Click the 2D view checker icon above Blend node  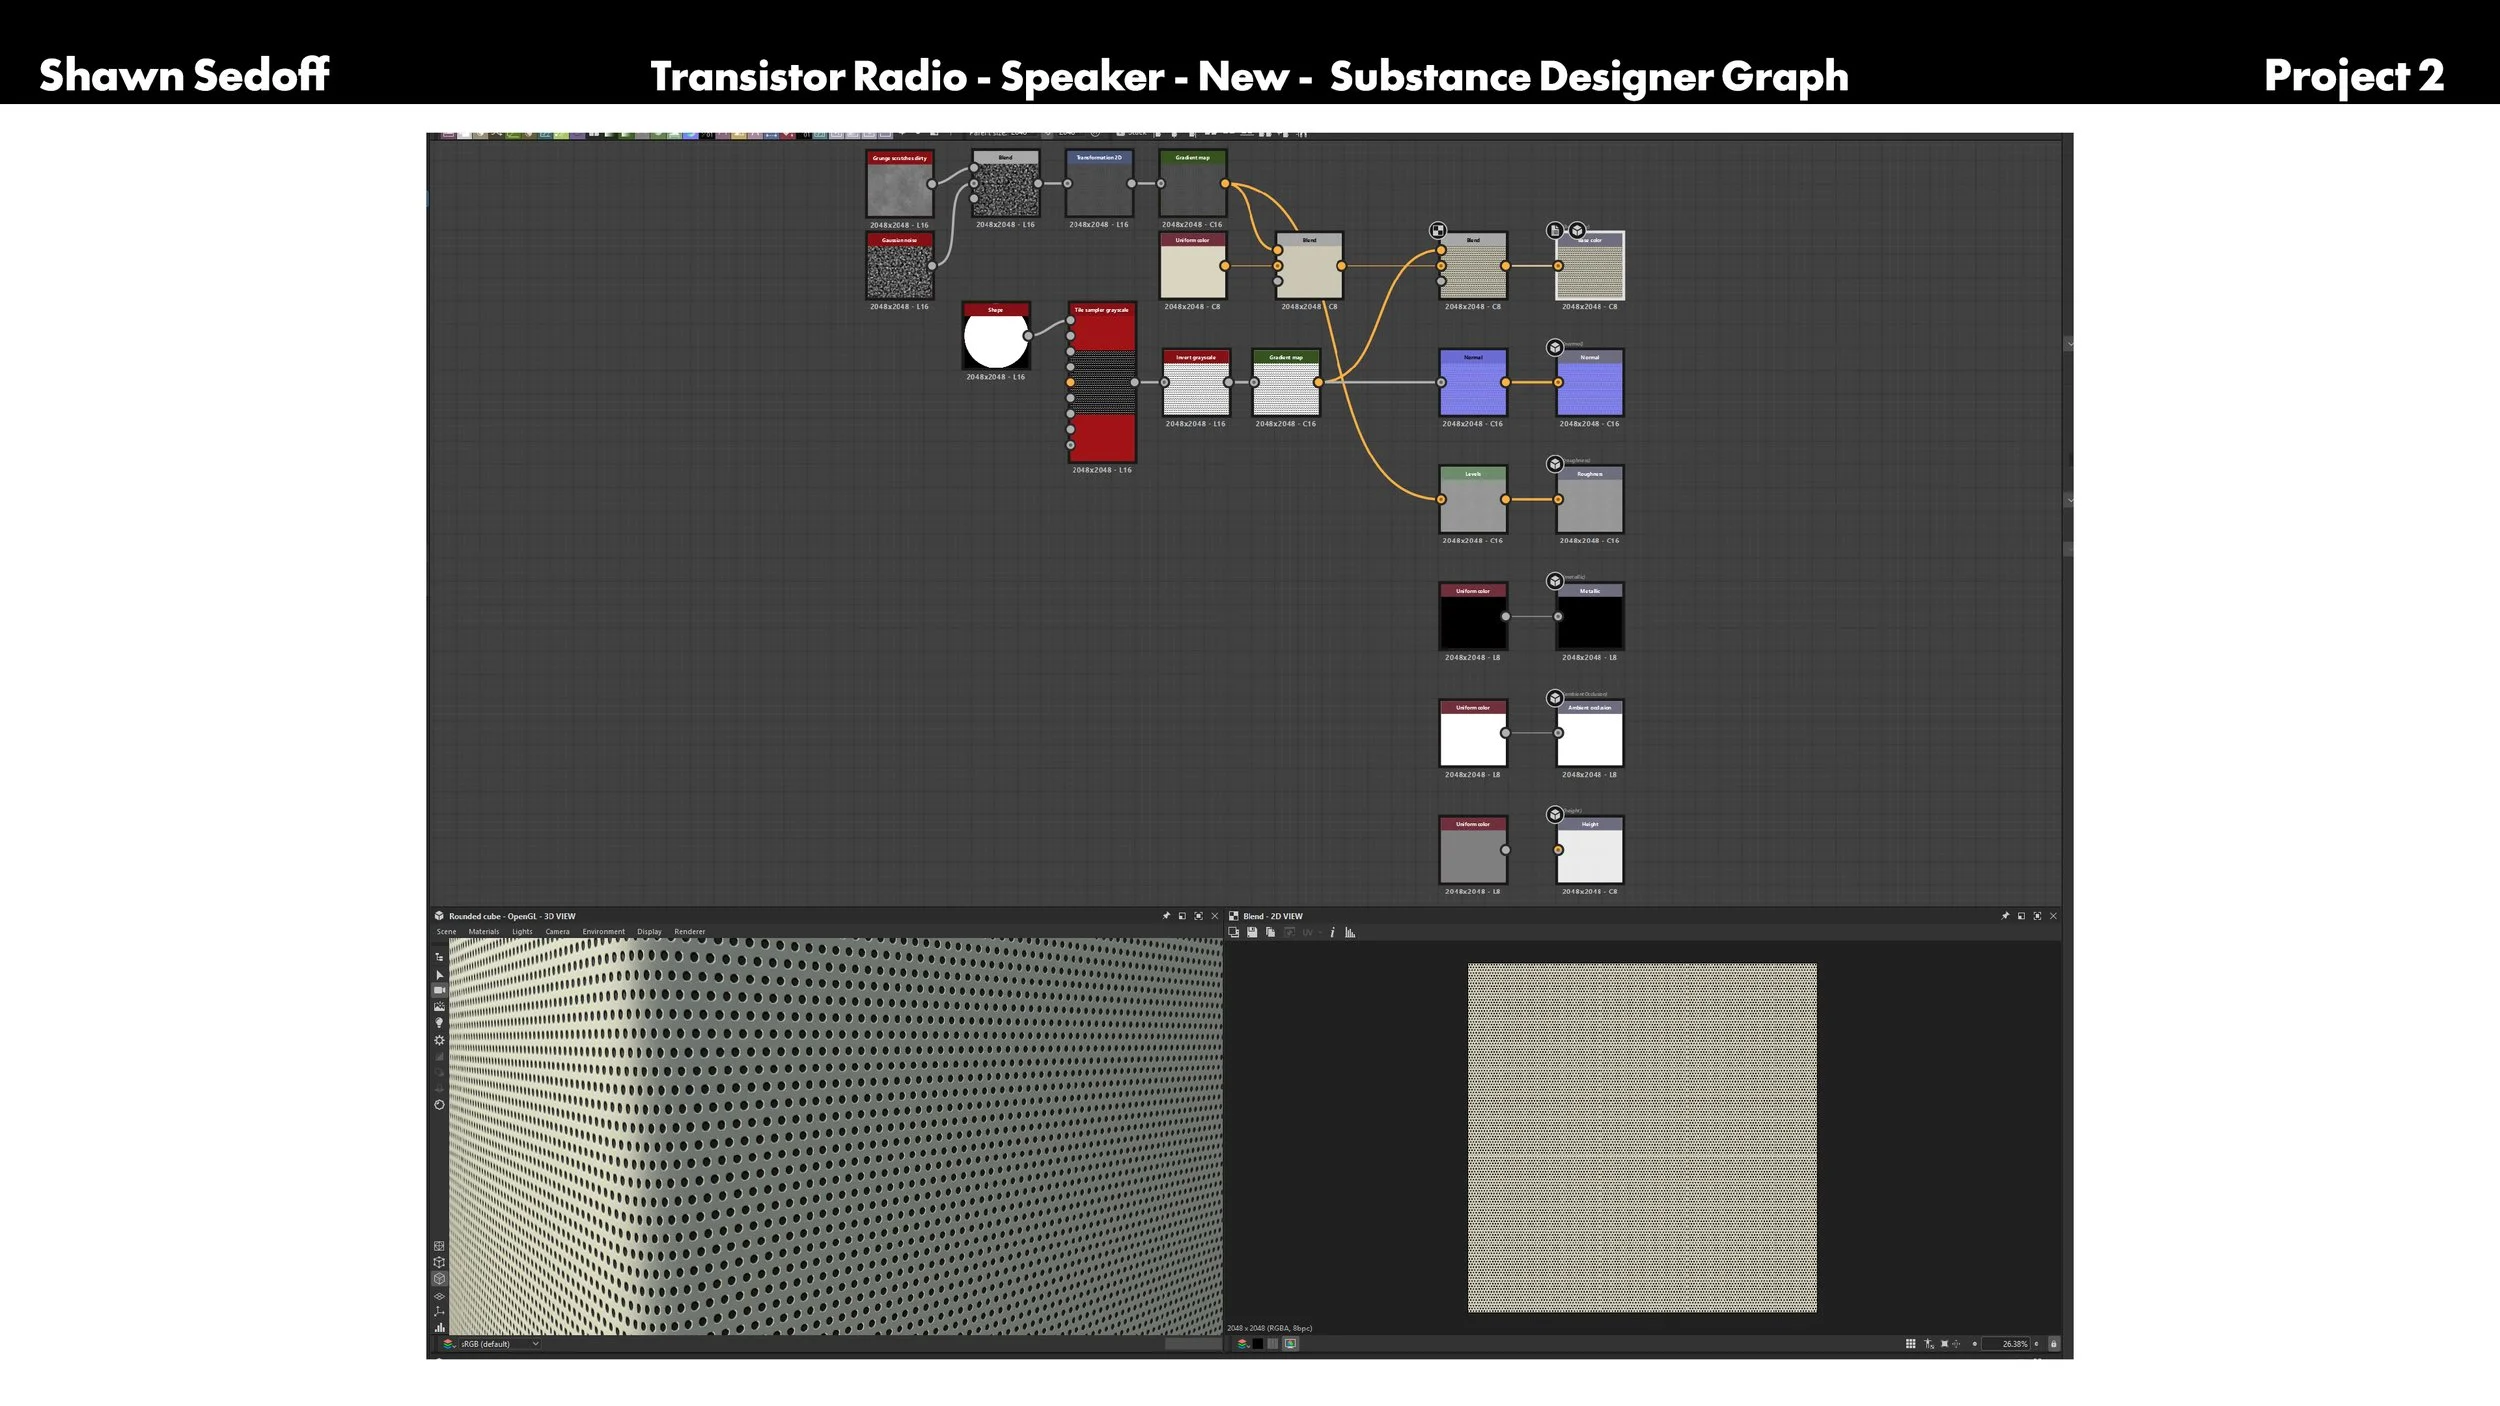coord(1438,231)
